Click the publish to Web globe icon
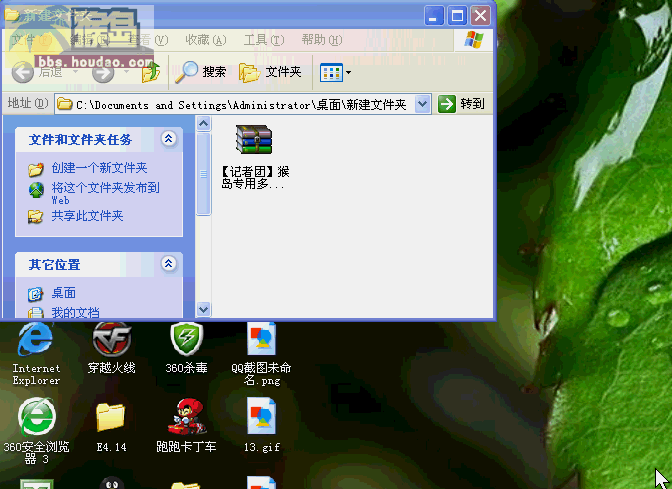This screenshot has width=672, height=489. 36,190
